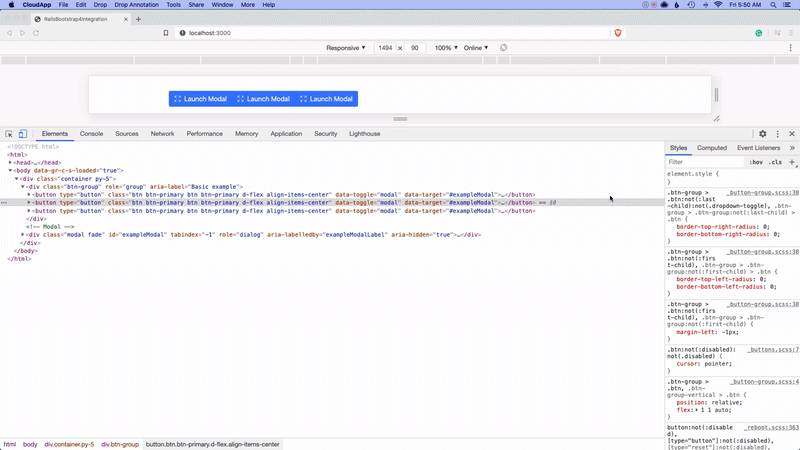Viewport: 800px width, 450px height.
Task: Click the Brave shield icon in address bar
Action: [x=618, y=33]
